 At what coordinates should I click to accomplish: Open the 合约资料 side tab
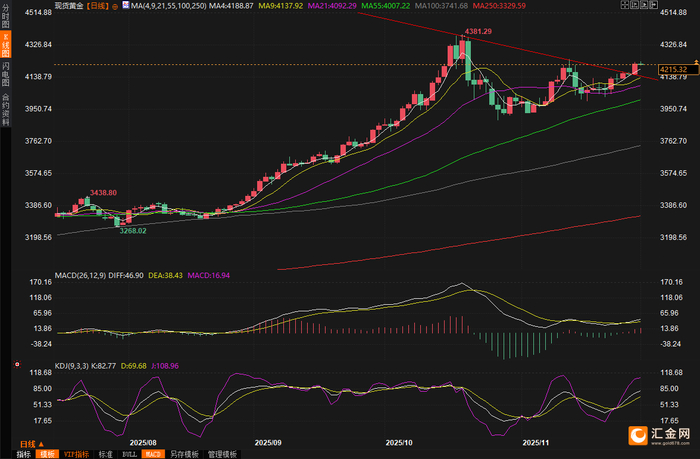[6, 109]
